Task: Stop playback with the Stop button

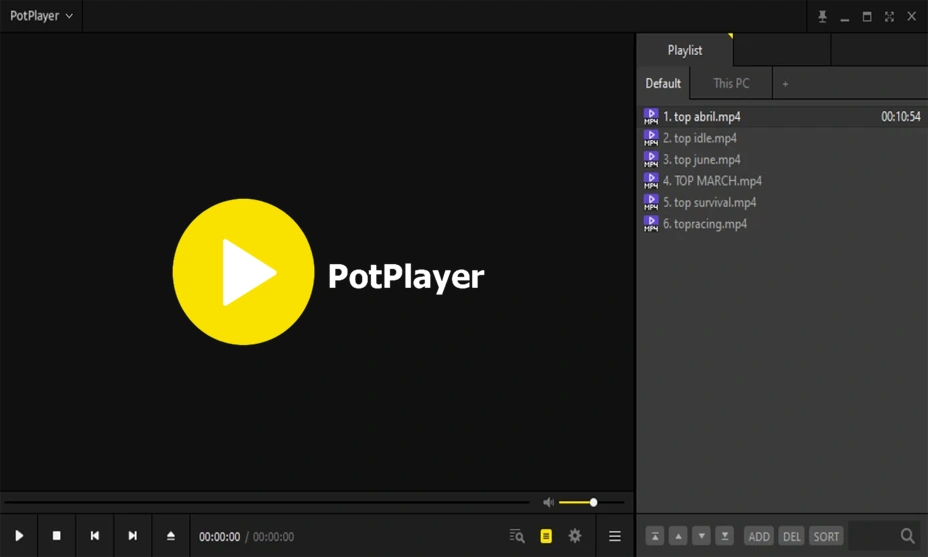Action: click(x=57, y=536)
